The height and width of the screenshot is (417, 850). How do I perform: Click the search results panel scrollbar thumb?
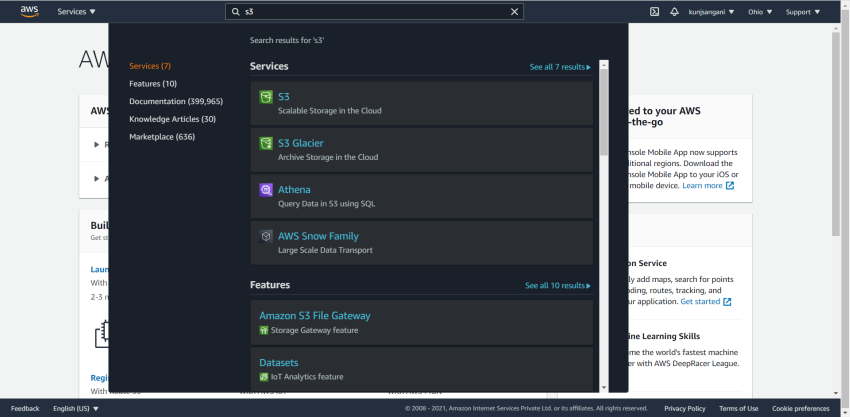(604, 111)
